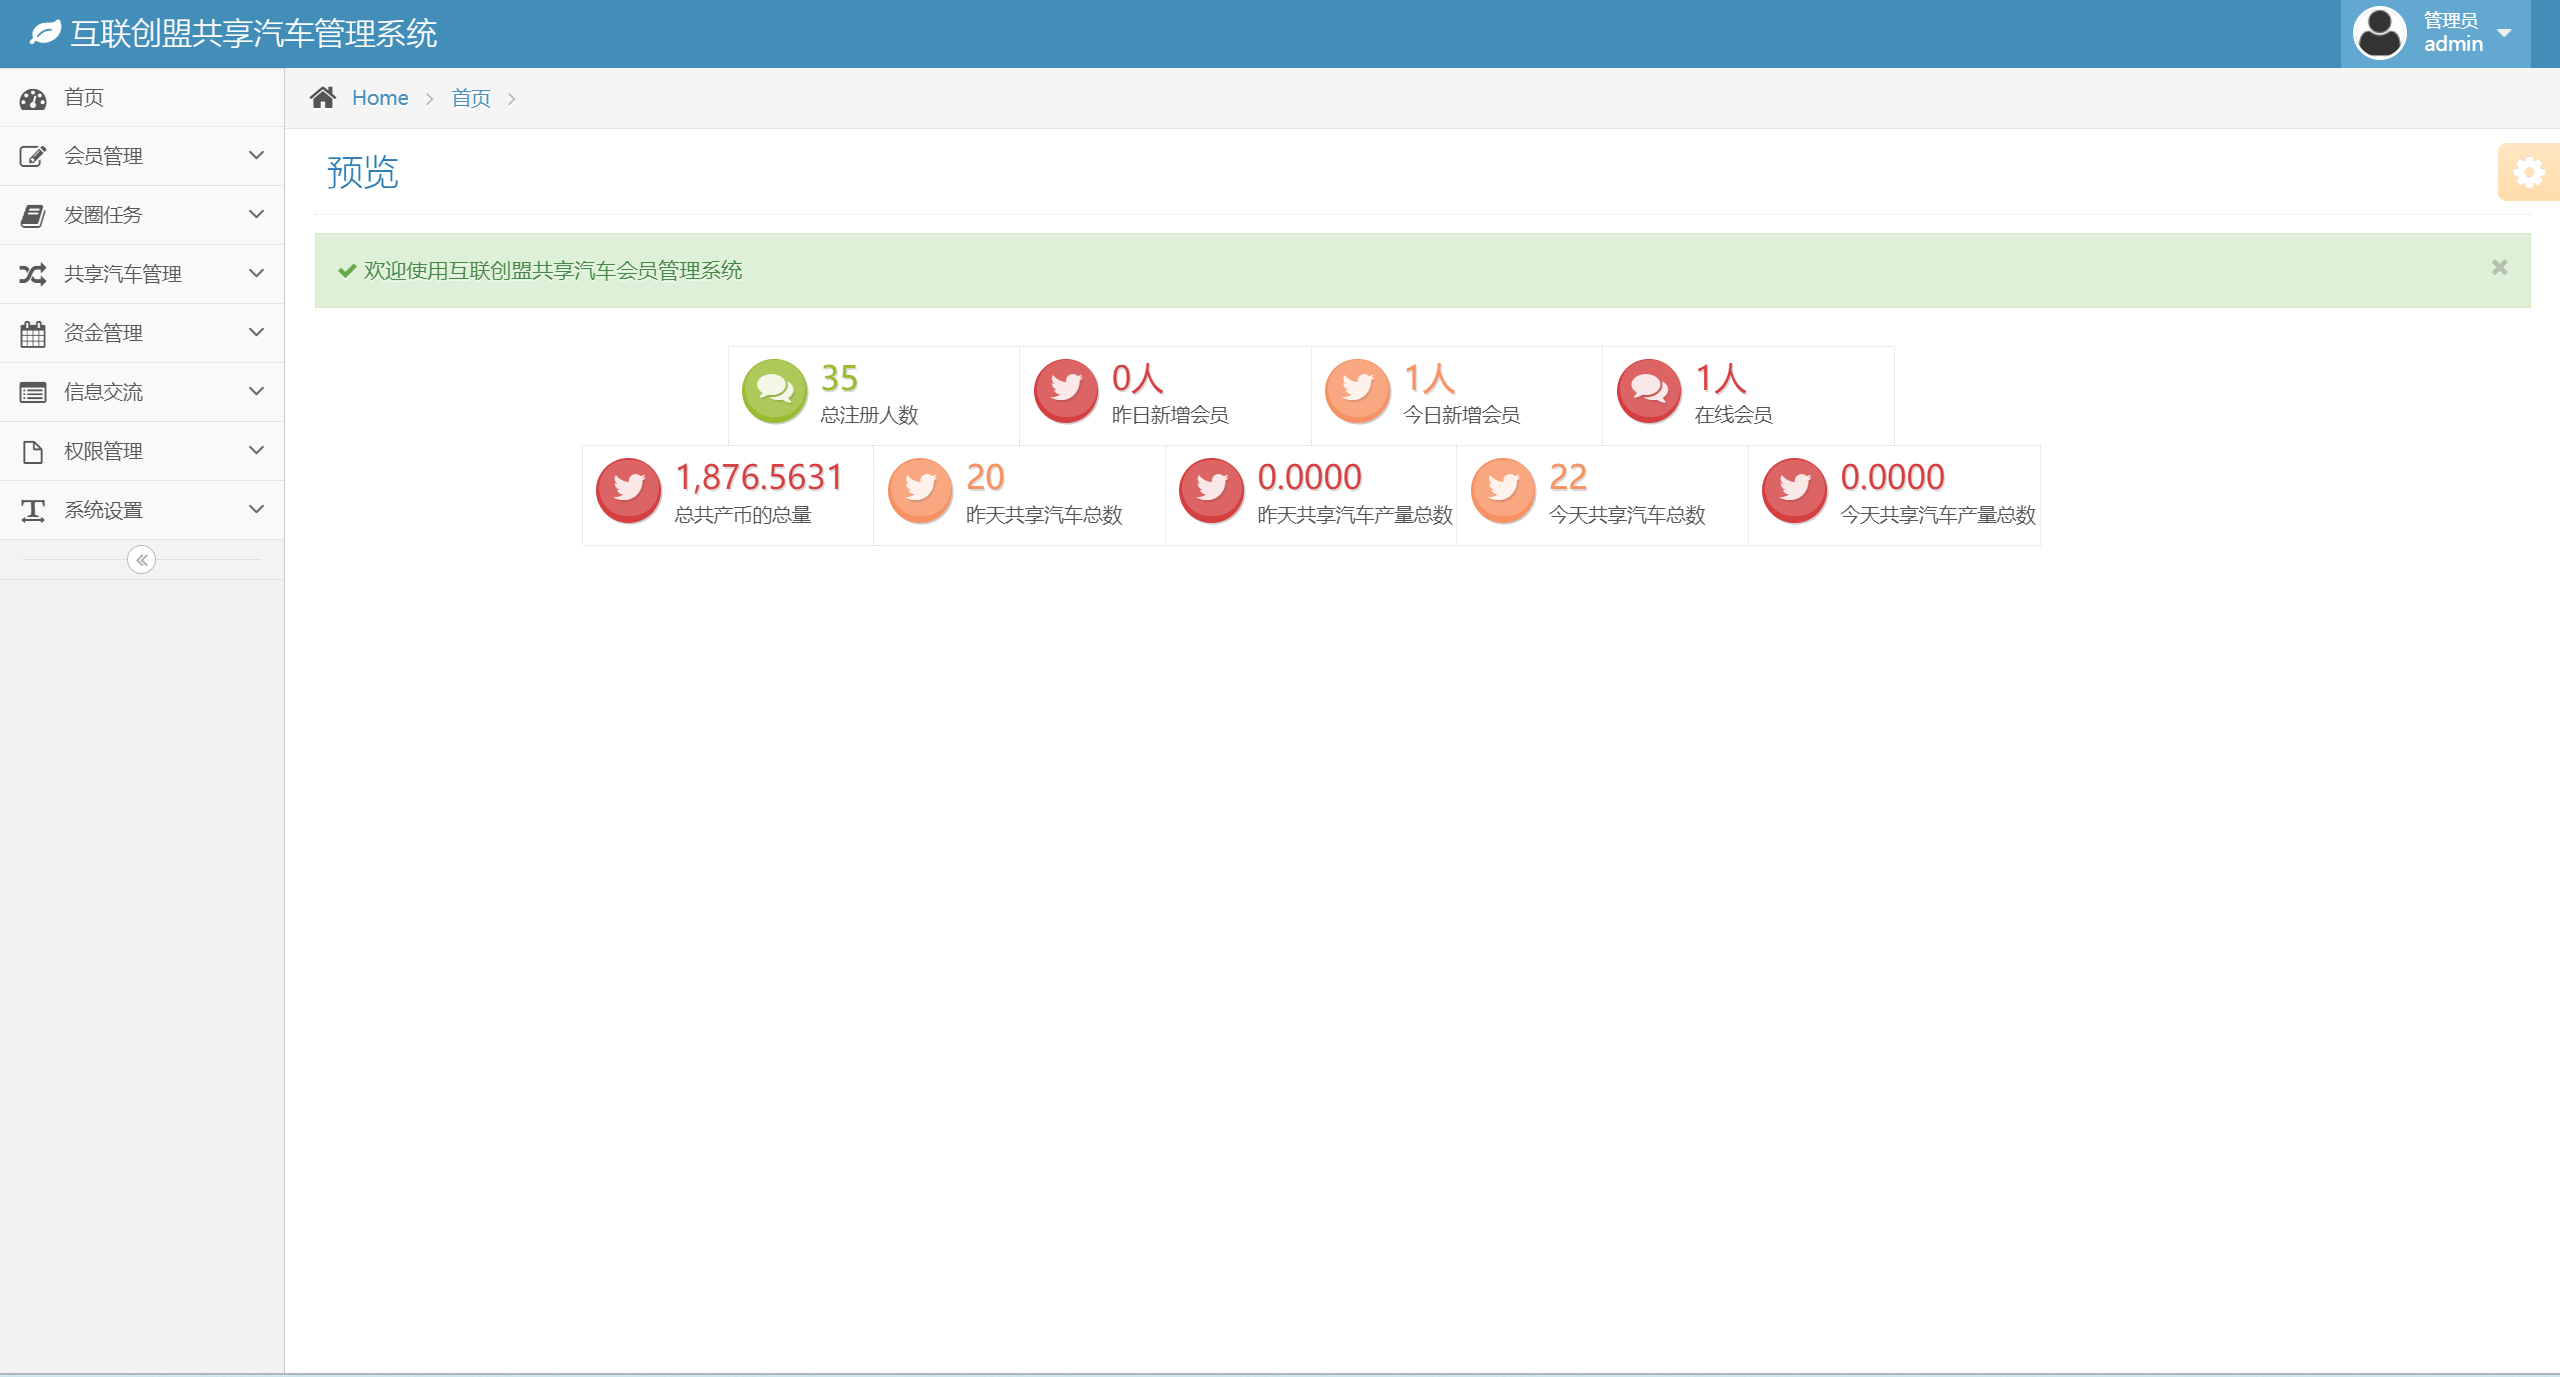Expand the 资金管理 submenu arrow
2560x1377 pixels.
click(256, 333)
